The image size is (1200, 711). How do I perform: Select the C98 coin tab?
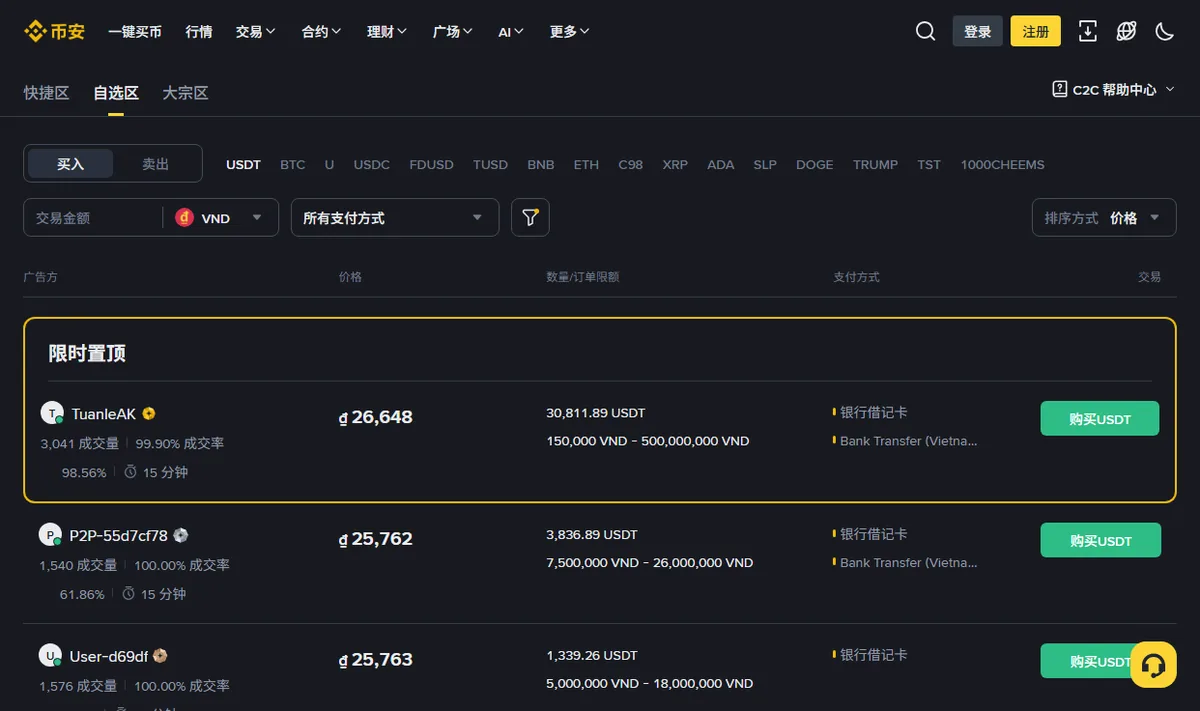click(x=631, y=164)
